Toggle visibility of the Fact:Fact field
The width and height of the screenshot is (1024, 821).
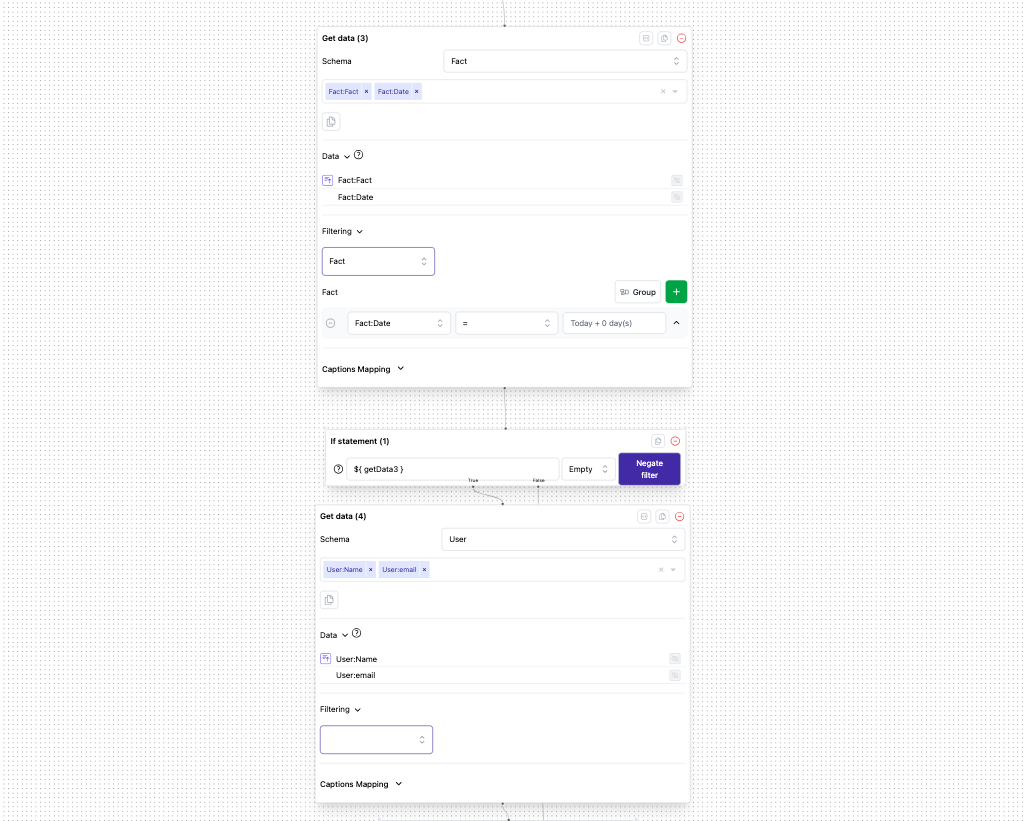pyautogui.click(x=677, y=181)
